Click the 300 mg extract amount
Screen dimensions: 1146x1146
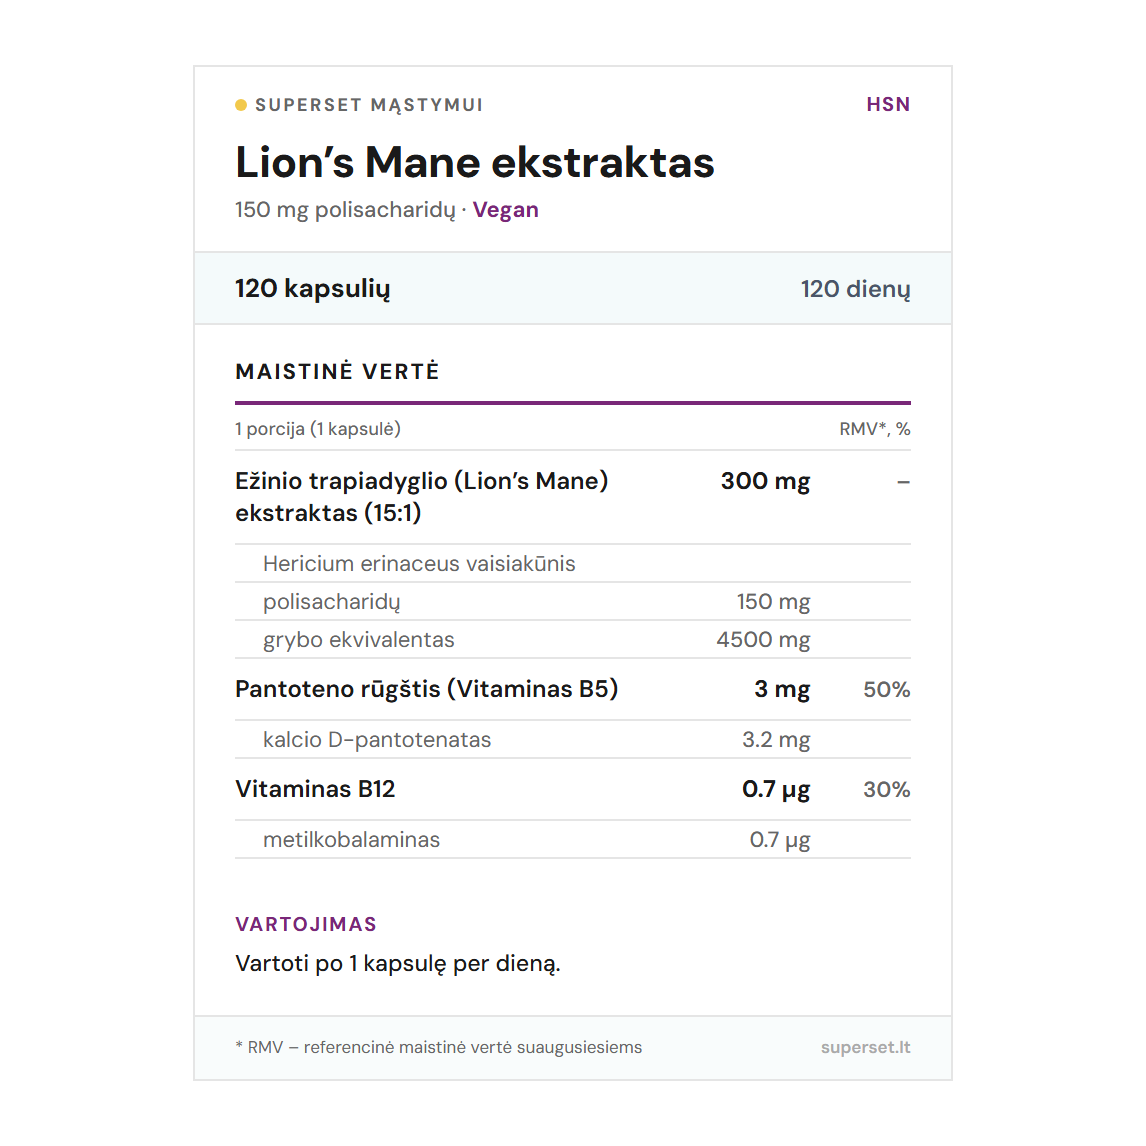[x=765, y=481]
